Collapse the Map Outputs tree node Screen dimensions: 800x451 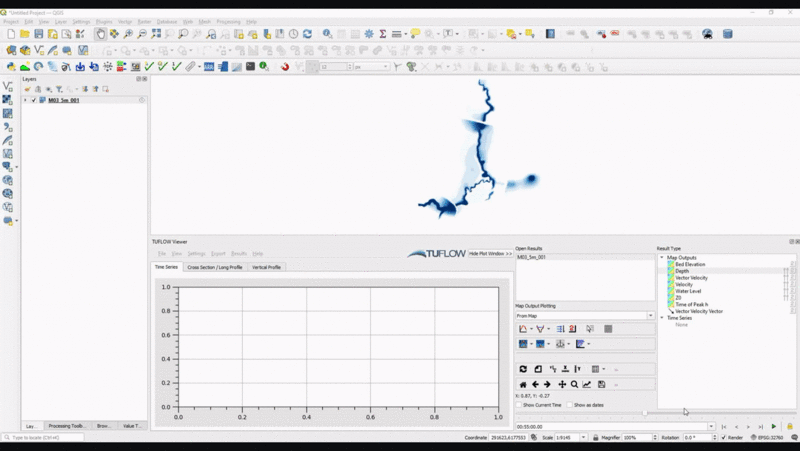coord(661,257)
